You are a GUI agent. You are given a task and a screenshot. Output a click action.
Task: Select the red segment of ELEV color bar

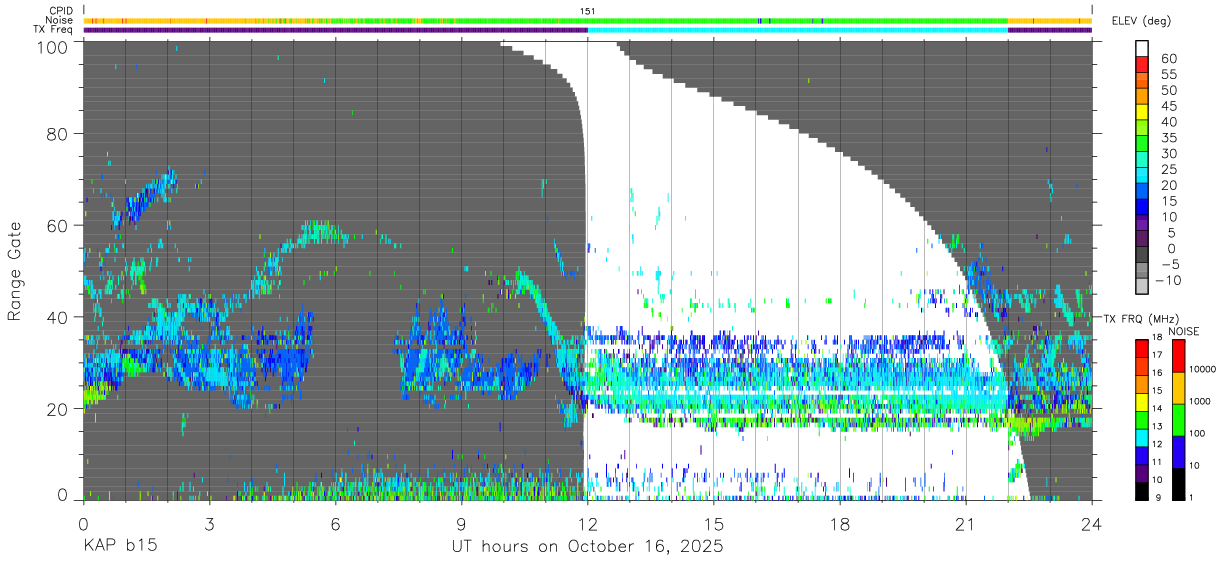pos(1143,64)
